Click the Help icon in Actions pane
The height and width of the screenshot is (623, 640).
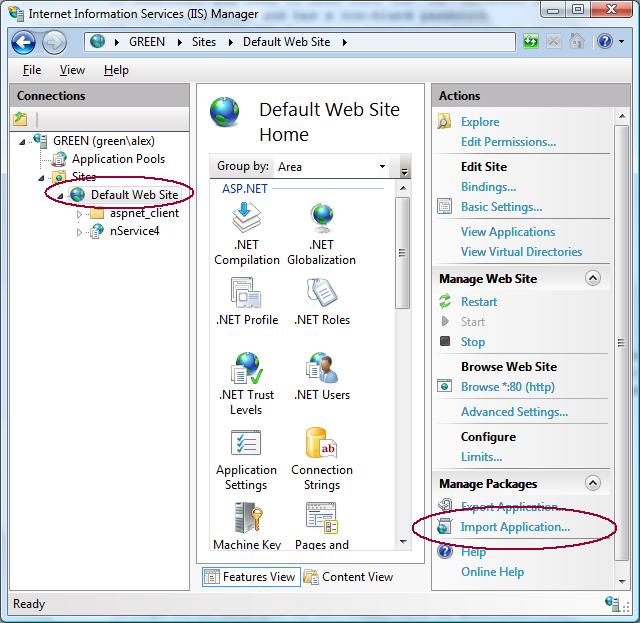click(444, 551)
